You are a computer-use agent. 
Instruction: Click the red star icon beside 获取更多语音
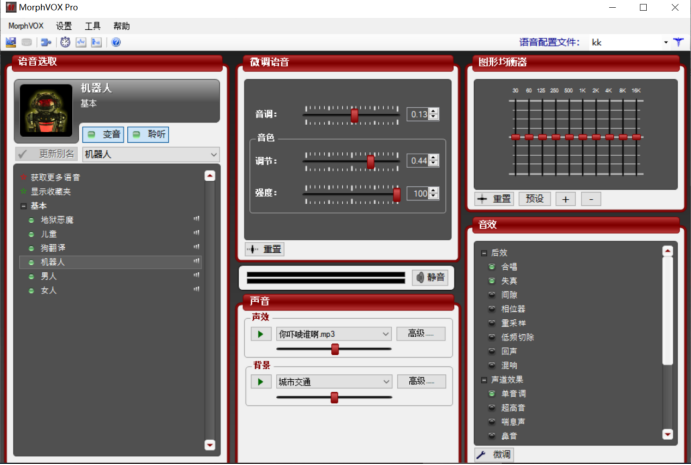23,177
